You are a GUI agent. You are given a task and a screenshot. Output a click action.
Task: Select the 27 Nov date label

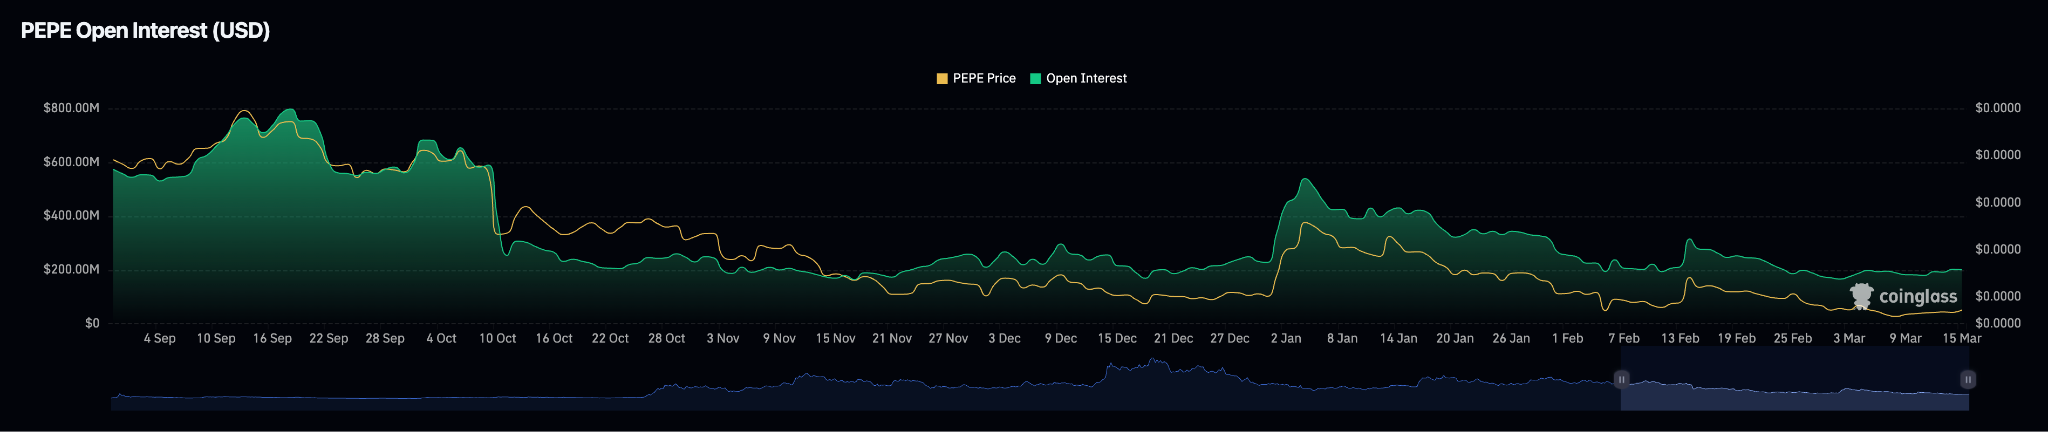tap(948, 338)
